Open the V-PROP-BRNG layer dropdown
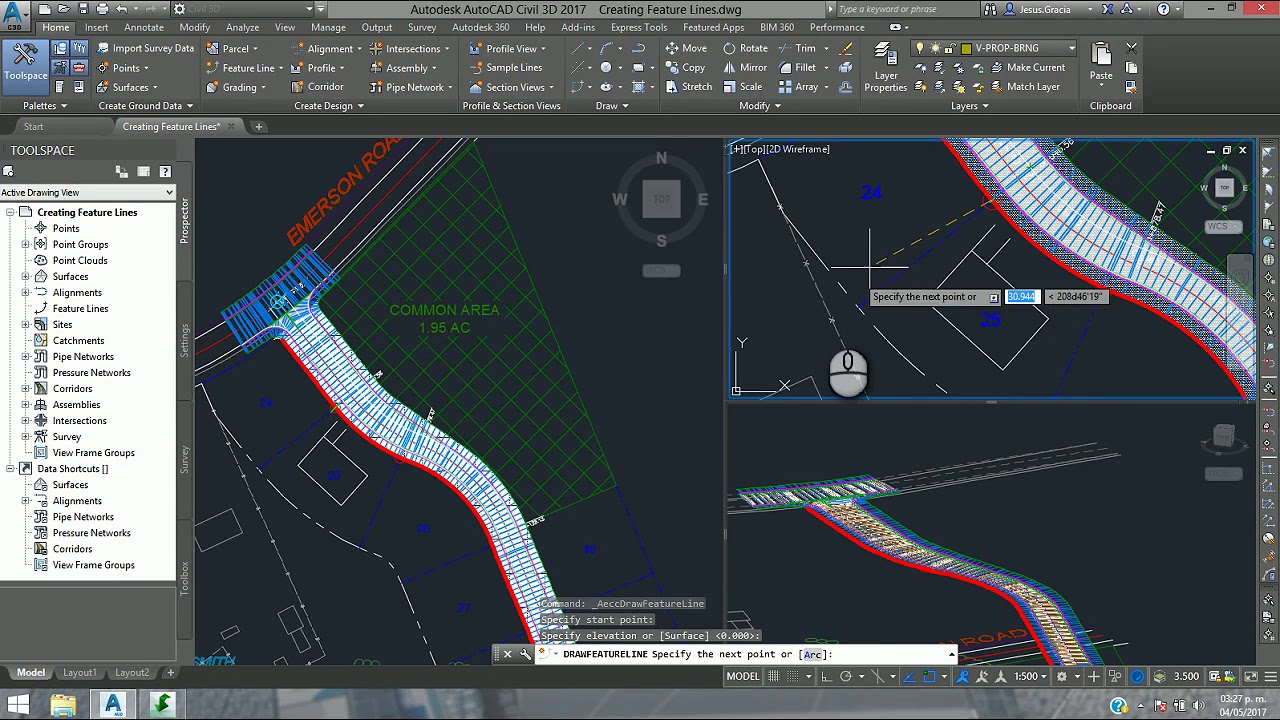 click(x=1071, y=48)
